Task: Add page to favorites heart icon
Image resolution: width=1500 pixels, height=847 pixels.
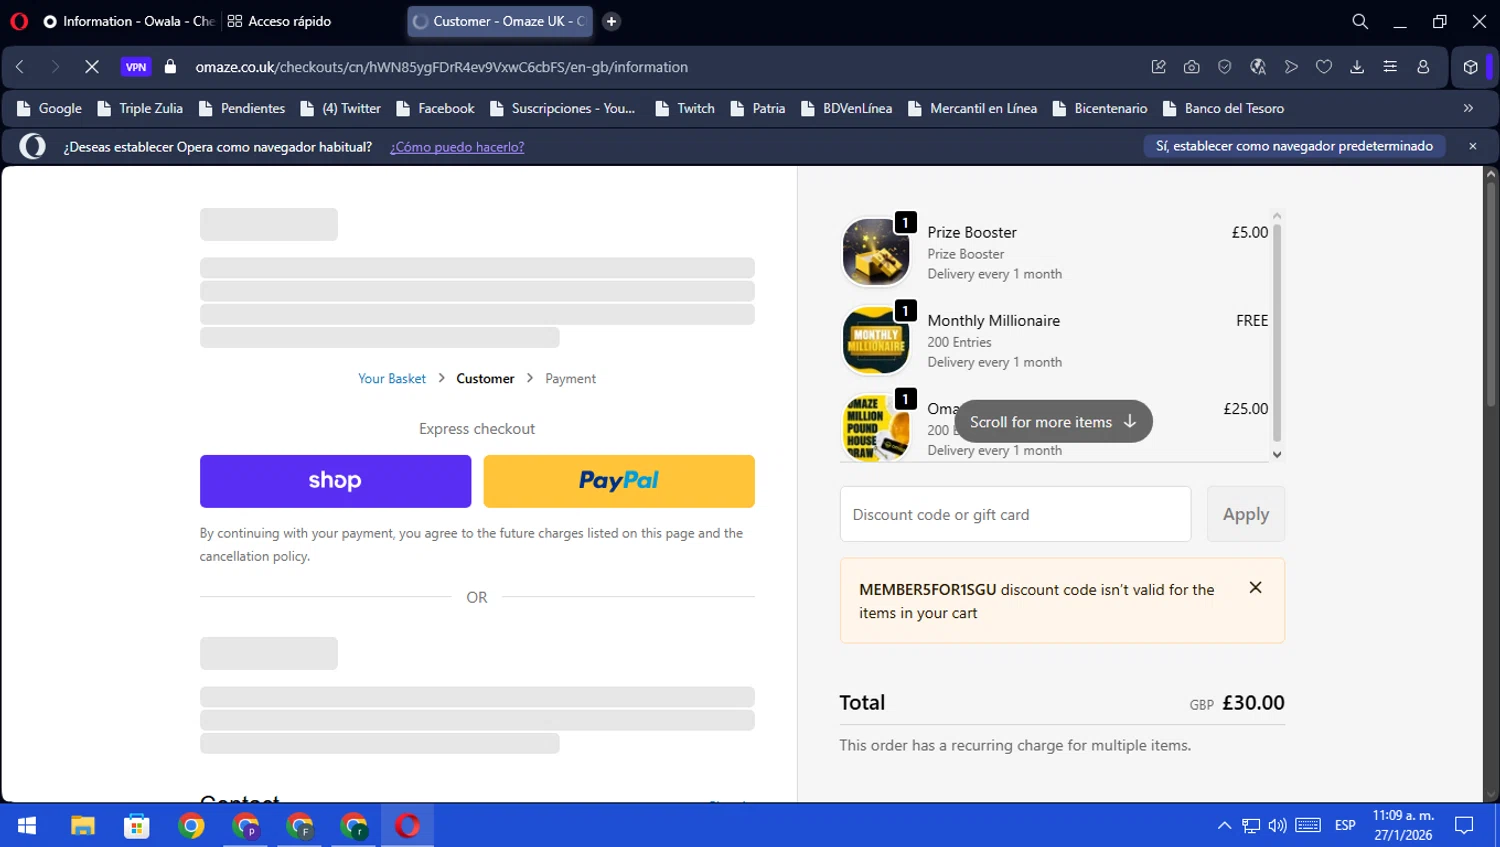Action: click(x=1324, y=67)
